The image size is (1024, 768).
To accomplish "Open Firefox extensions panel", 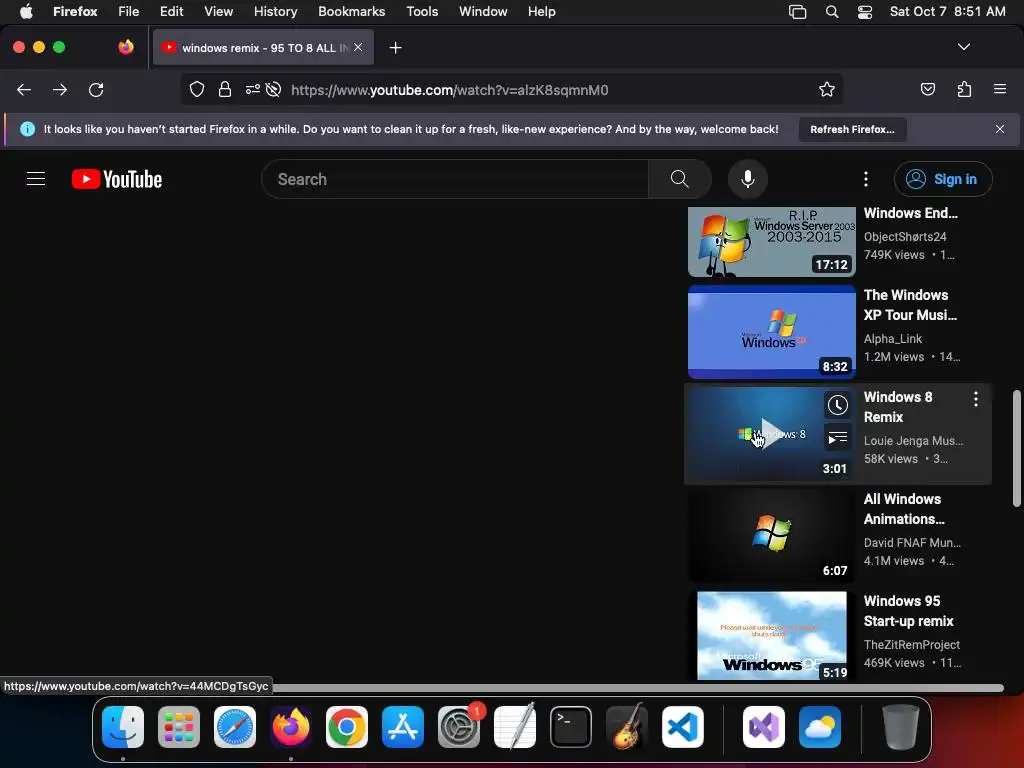I will click(x=964, y=89).
